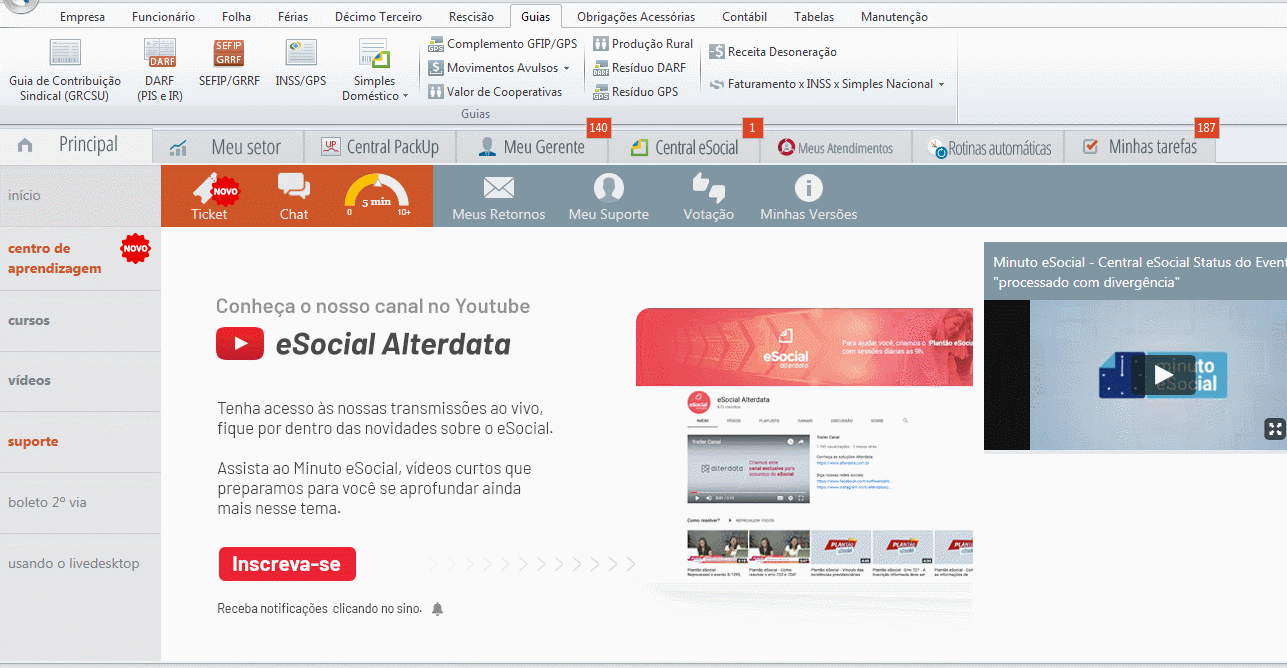The width and height of the screenshot is (1287, 668).
Task: Open the Meus Atendimentos tab
Action: [x=835, y=147]
